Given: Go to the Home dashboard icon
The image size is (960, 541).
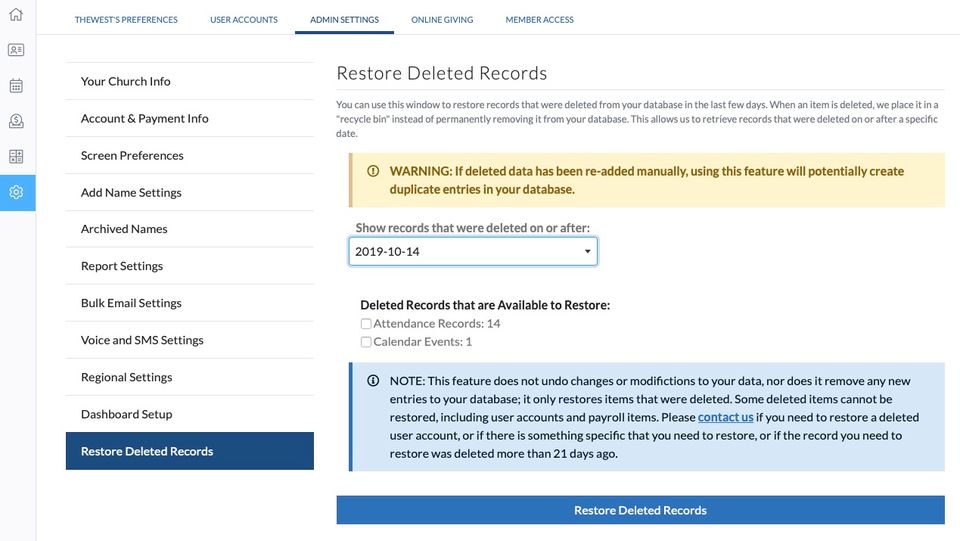Looking at the screenshot, I should [x=16, y=15].
